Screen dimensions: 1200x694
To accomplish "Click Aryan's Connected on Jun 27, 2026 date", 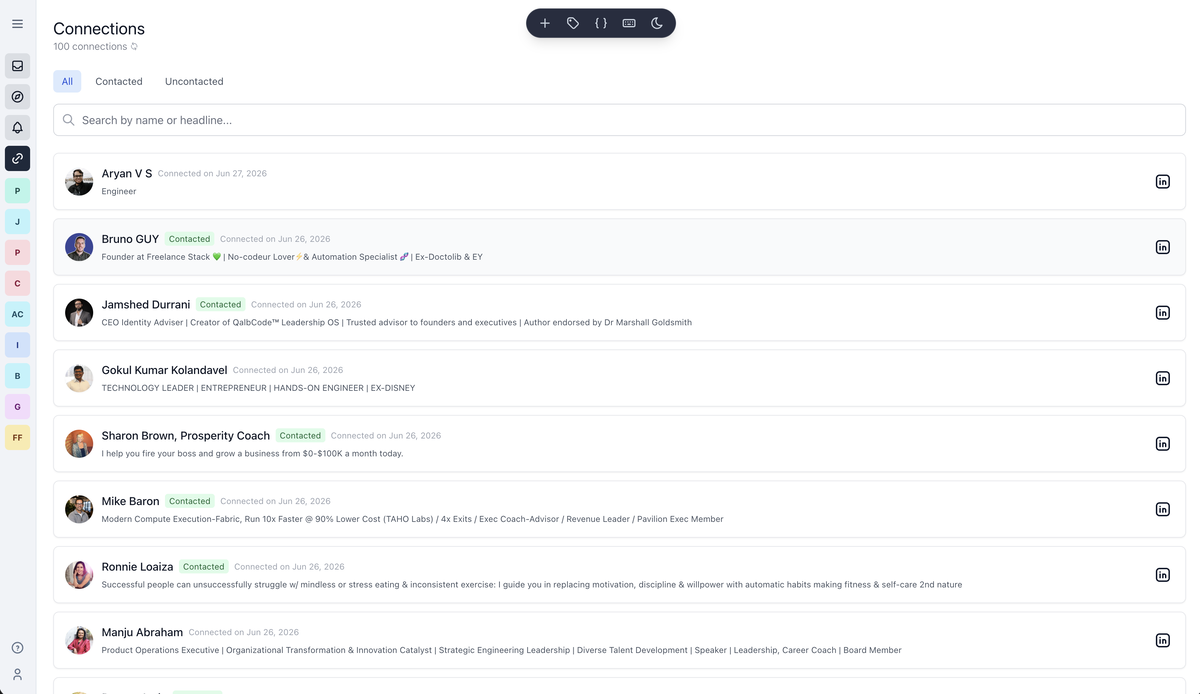I will [212, 173].
